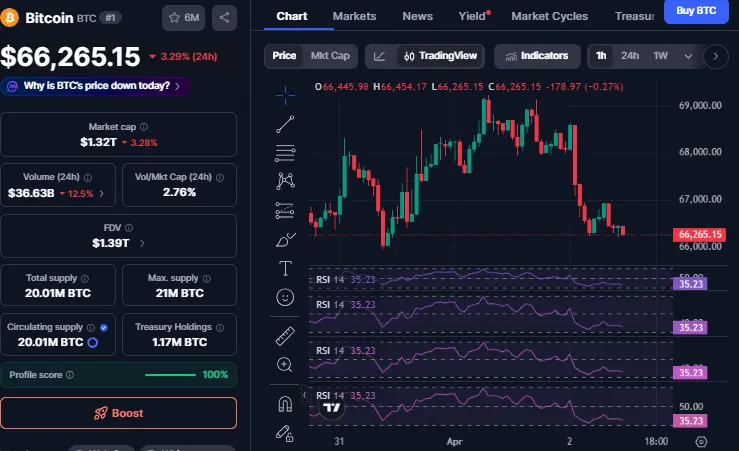Image resolution: width=739 pixels, height=451 pixels.
Task: Open the emoji icons tool
Action: [x=285, y=297]
